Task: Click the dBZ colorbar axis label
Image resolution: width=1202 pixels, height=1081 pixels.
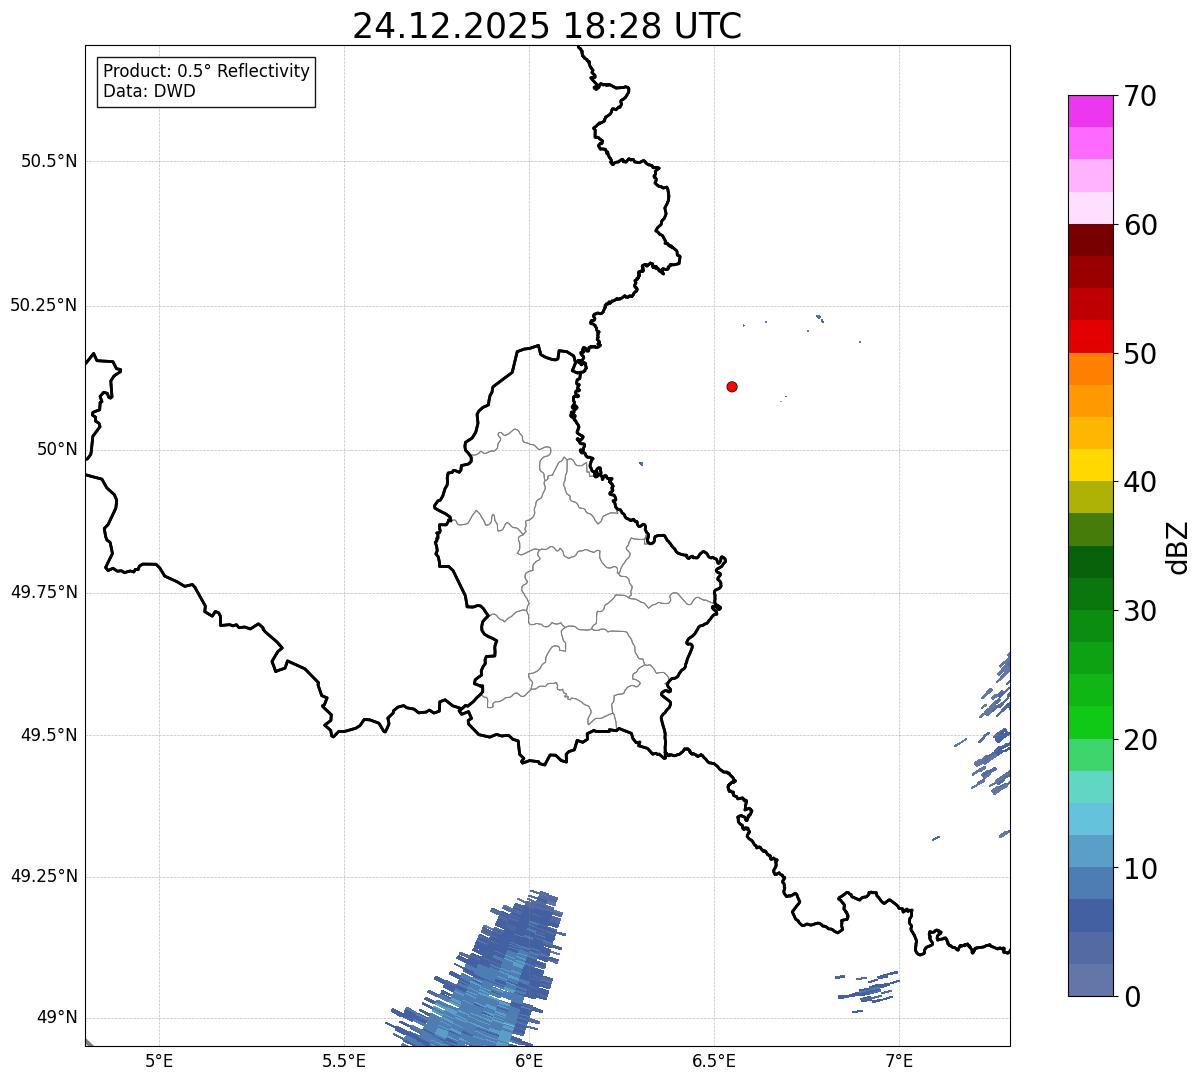Action: (x=1177, y=546)
